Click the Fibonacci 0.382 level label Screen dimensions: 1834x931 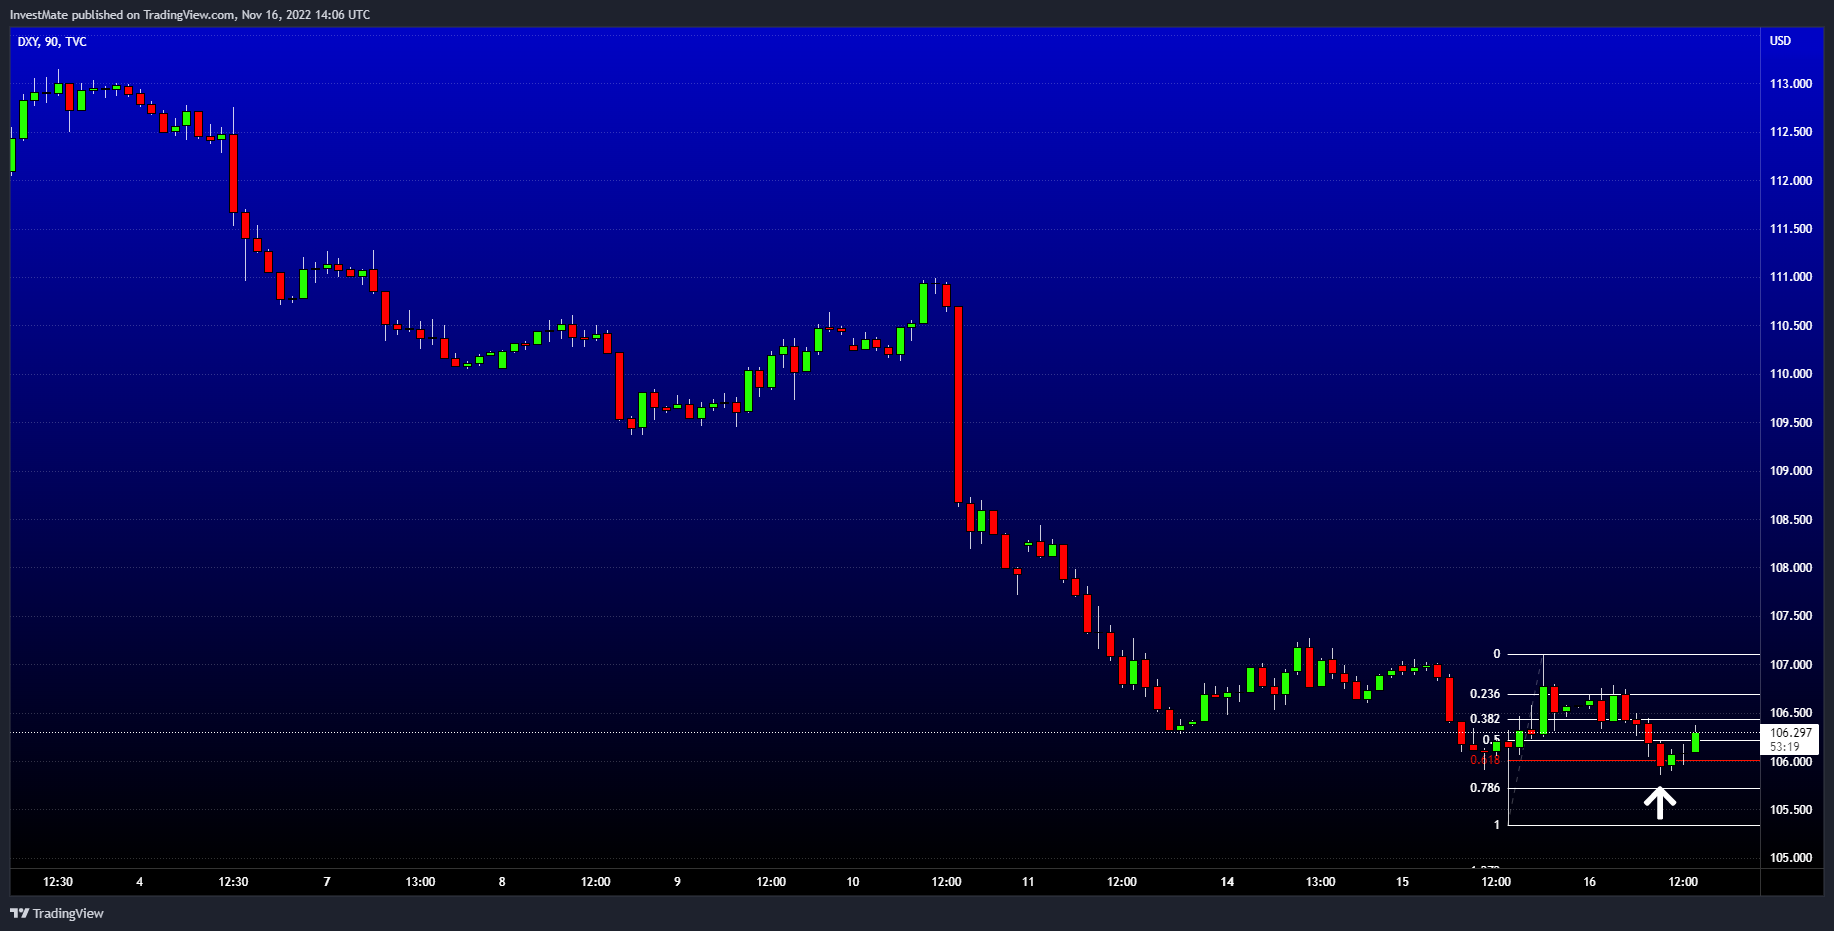pos(1485,719)
